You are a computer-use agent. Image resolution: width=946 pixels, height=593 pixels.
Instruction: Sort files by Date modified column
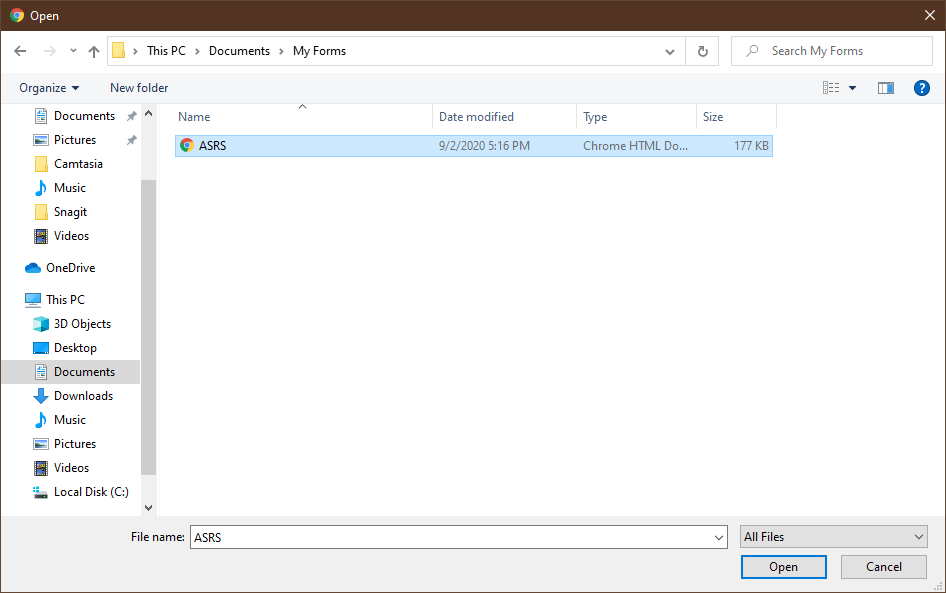(476, 117)
